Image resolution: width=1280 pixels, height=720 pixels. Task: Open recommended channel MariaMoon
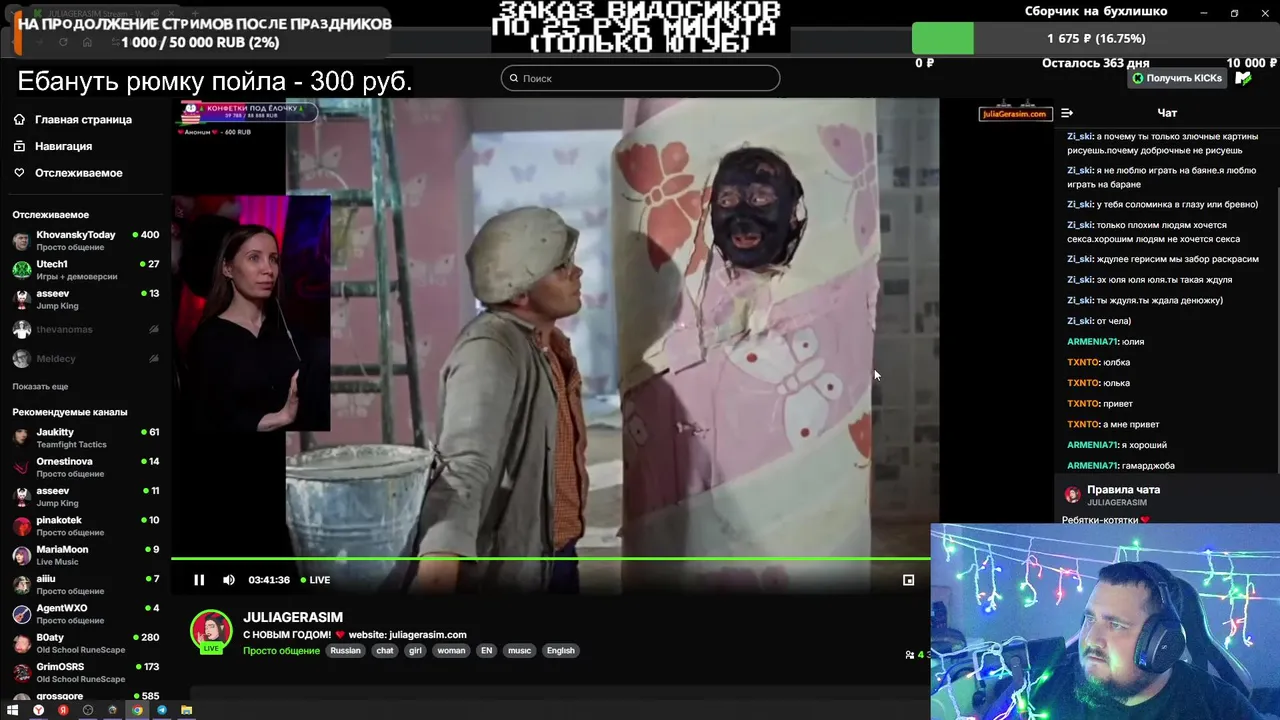coord(85,554)
